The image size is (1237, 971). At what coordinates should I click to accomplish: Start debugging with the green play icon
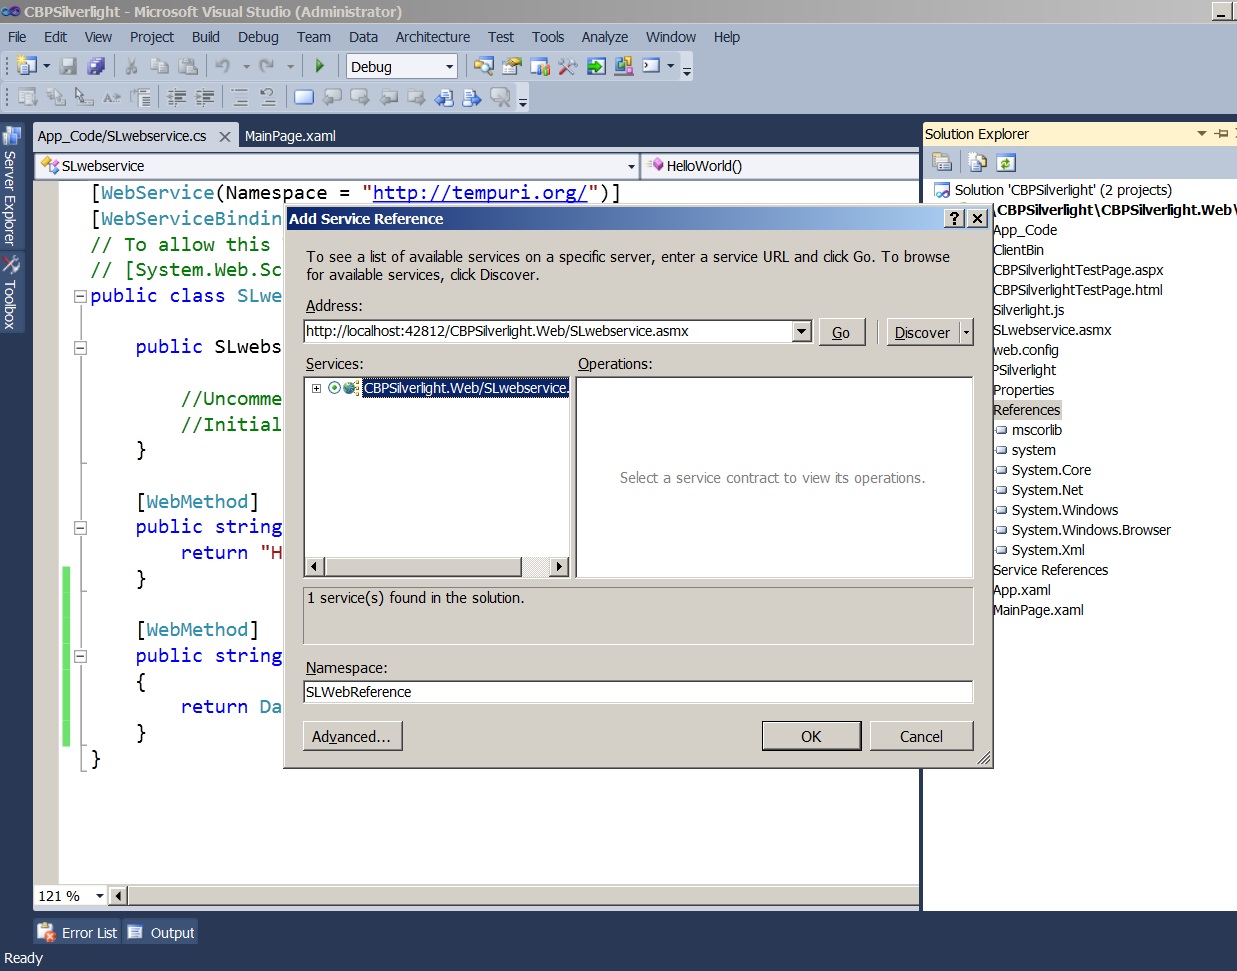[319, 66]
